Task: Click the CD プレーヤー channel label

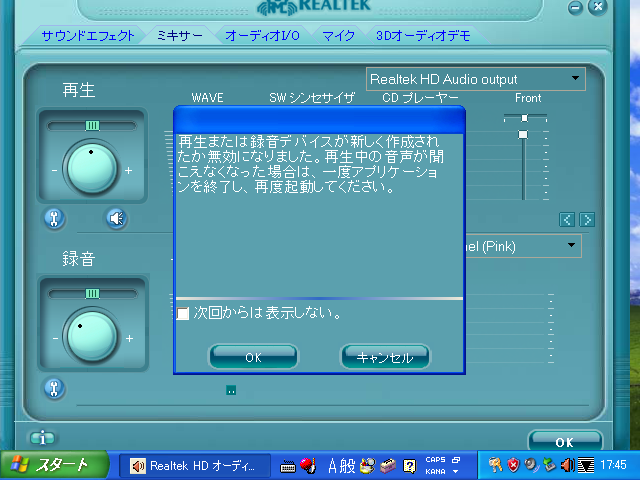Action: click(420, 98)
